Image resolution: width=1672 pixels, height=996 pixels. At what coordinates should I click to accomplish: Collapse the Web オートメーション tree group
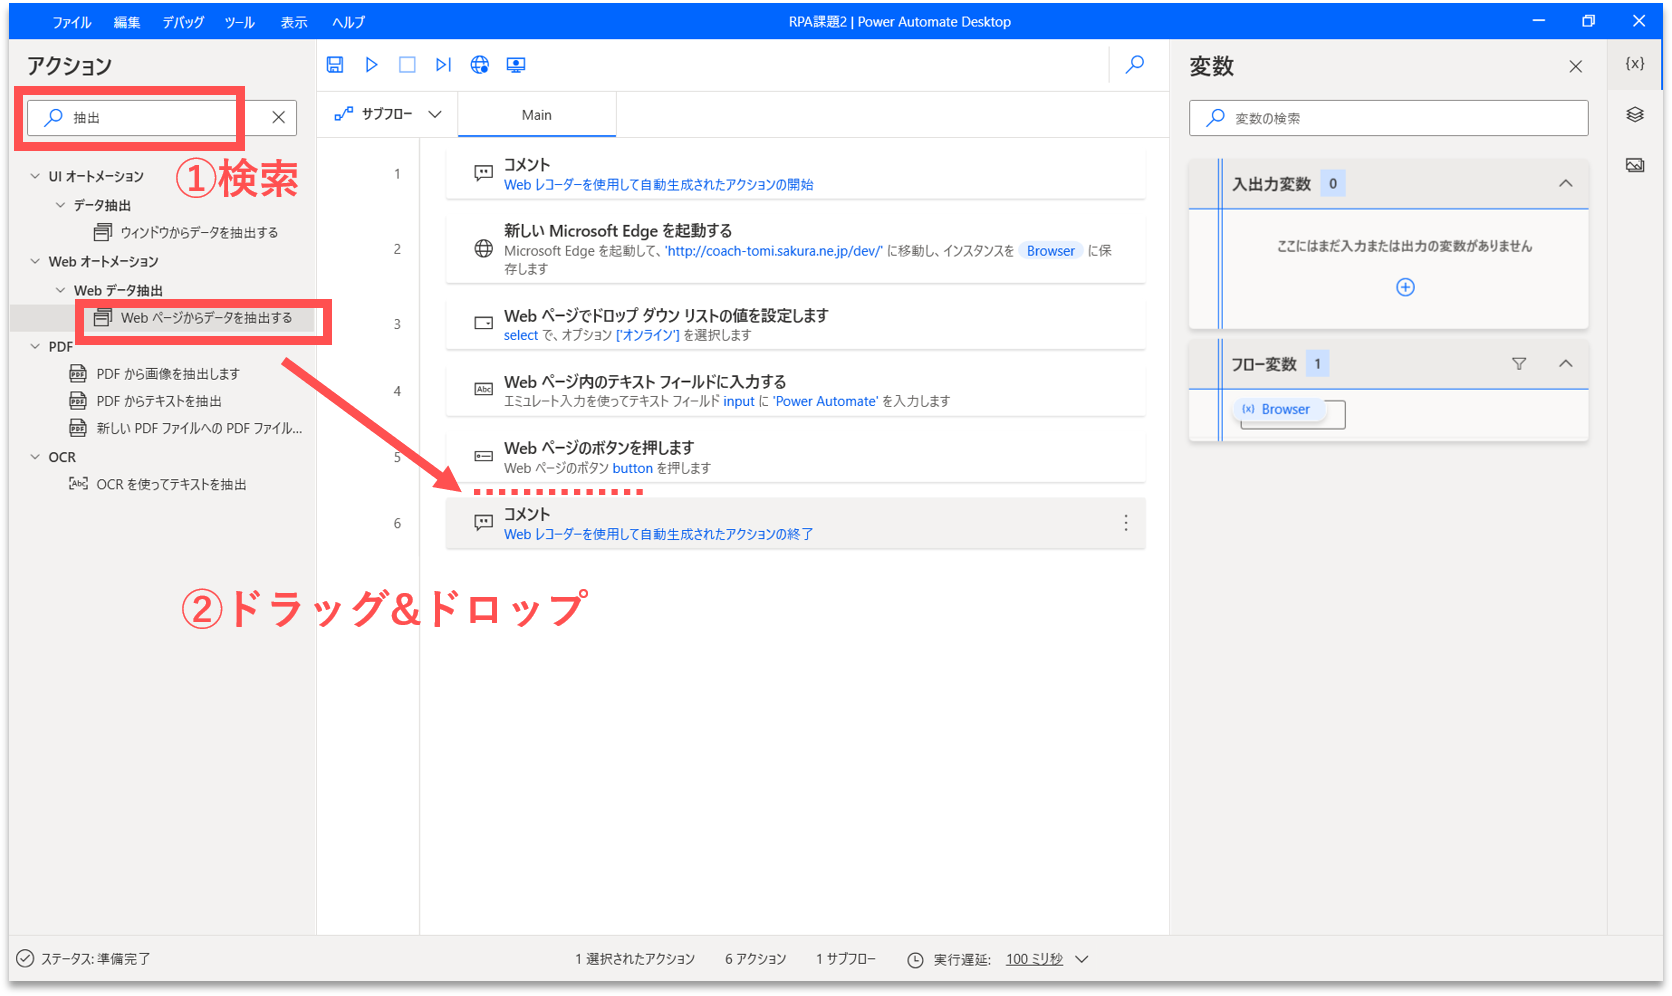click(36, 262)
